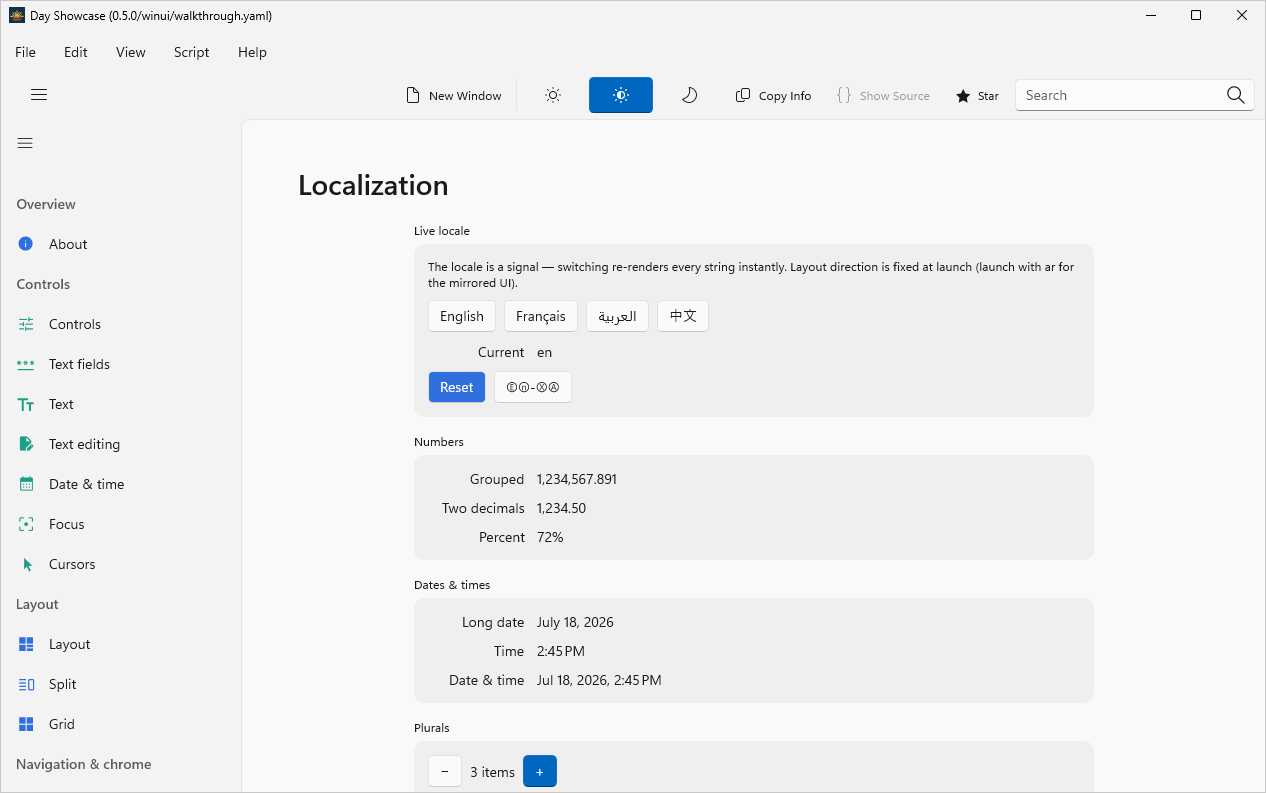Click the Star label in the toolbar
The width and height of the screenshot is (1266, 793).
[988, 96]
